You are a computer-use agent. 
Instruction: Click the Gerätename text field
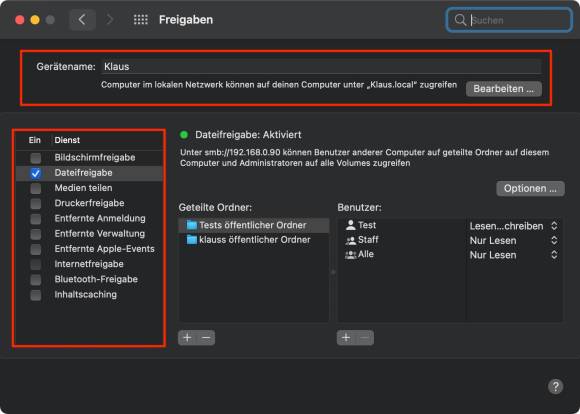coord(321,67)
